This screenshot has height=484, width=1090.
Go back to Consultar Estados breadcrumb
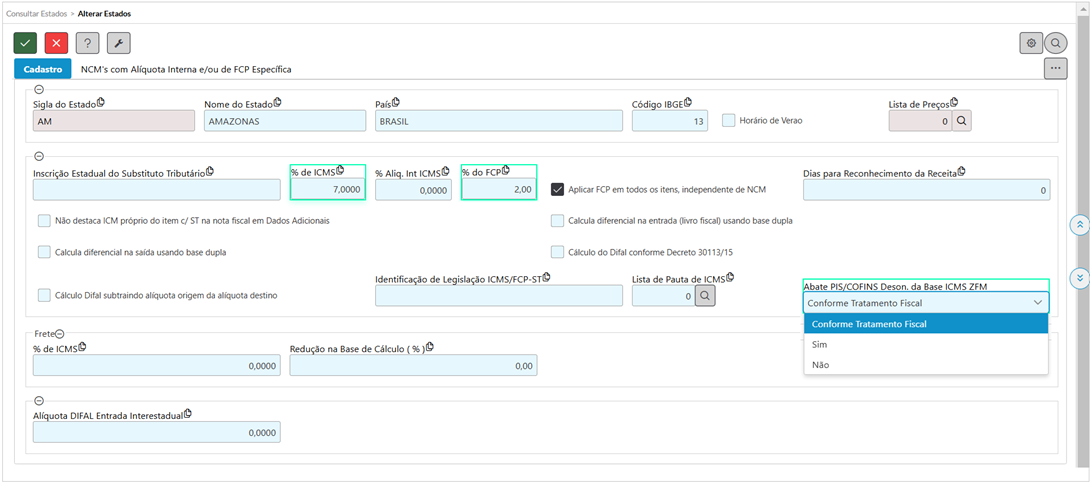[36, 14]
